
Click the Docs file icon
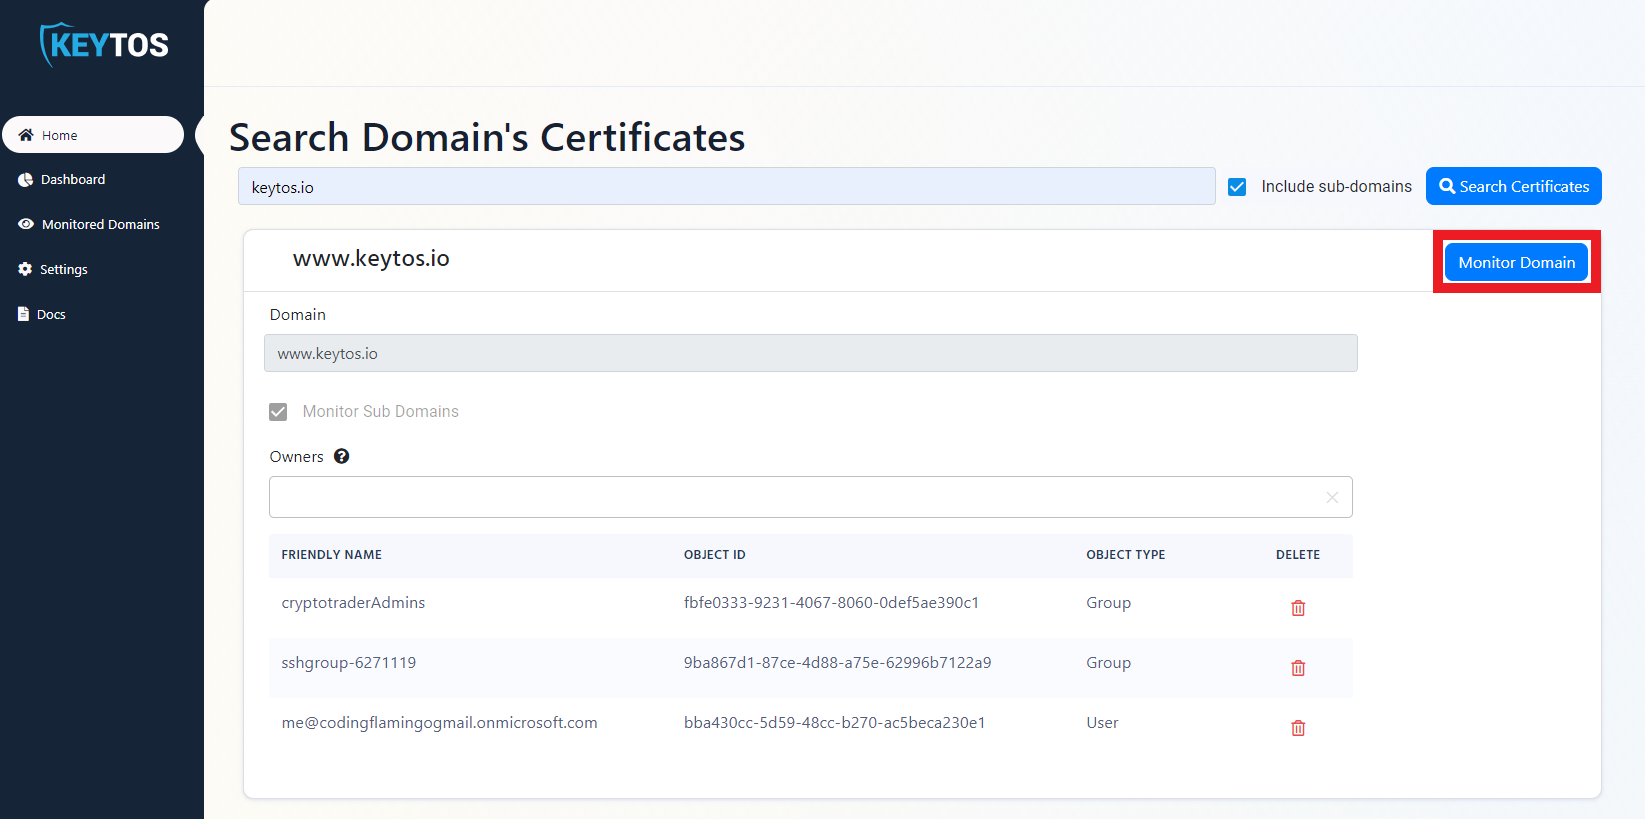(24, 314)
